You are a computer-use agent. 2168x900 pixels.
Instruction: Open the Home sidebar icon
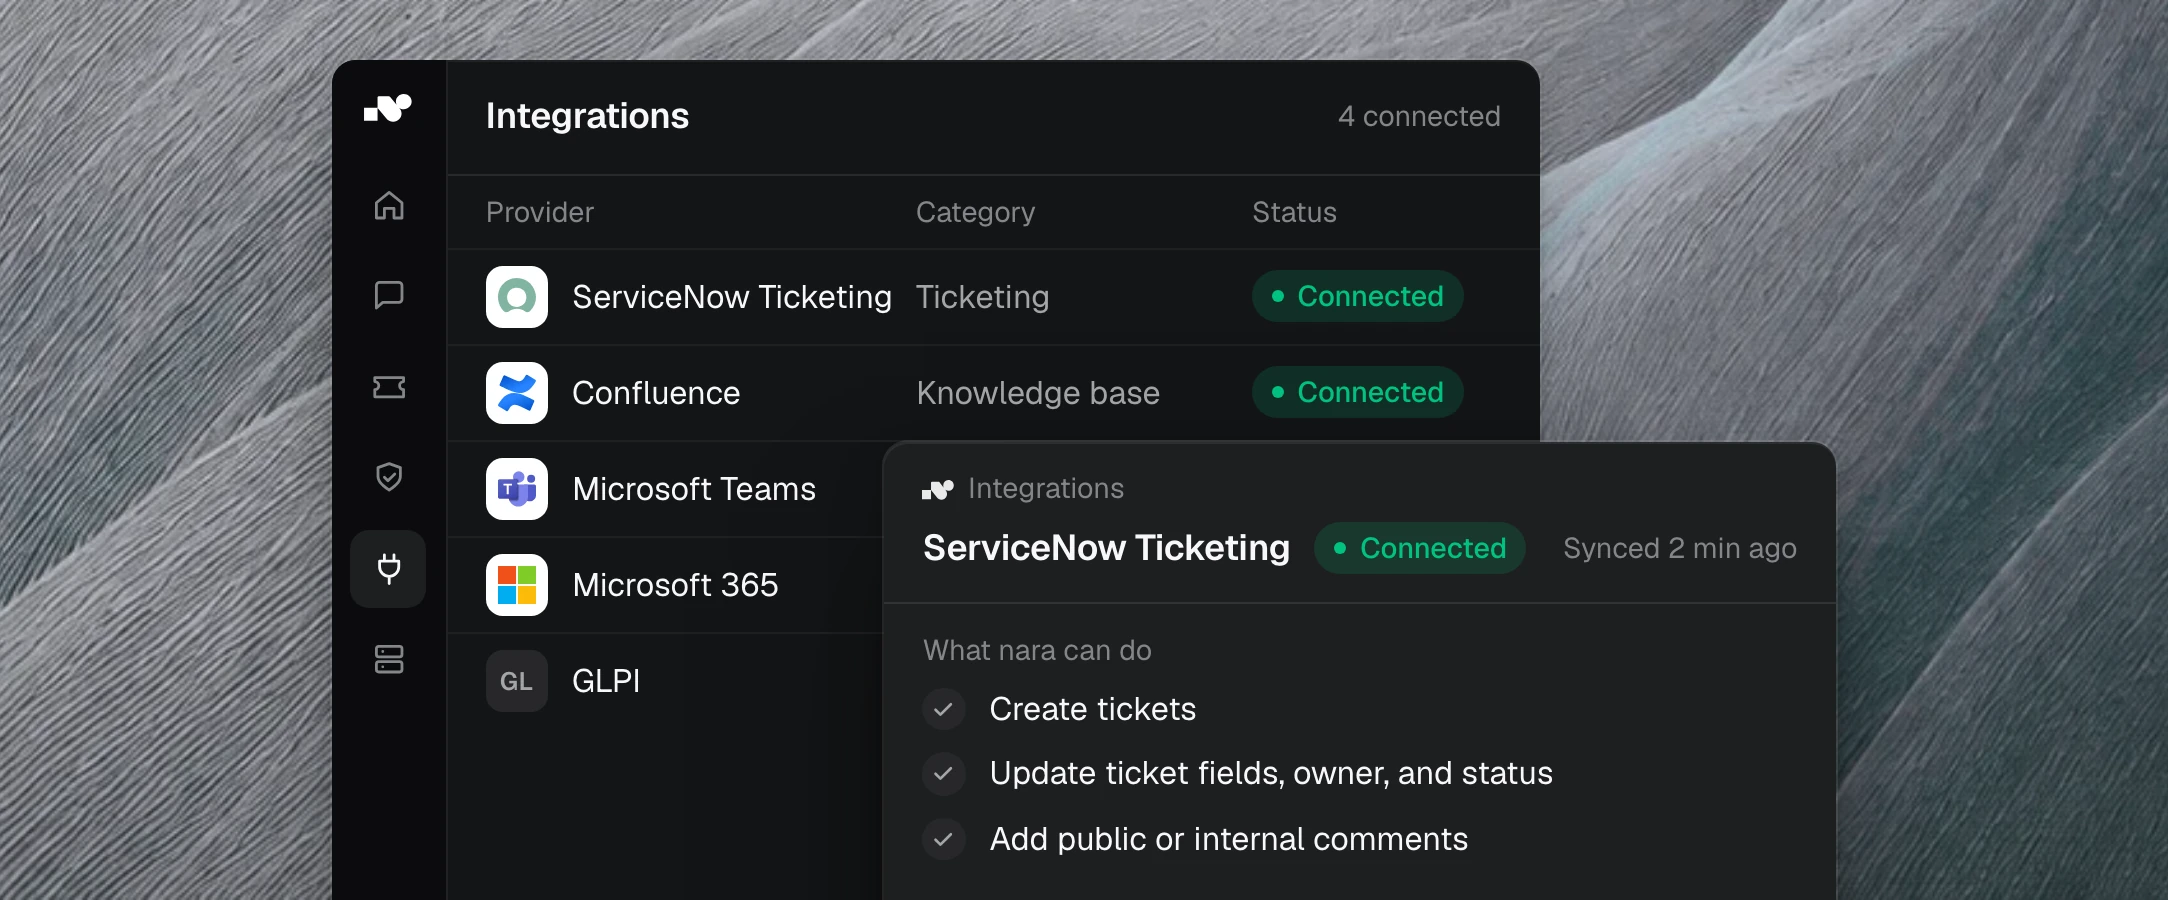pyautogui.click(x=389, y=205)
